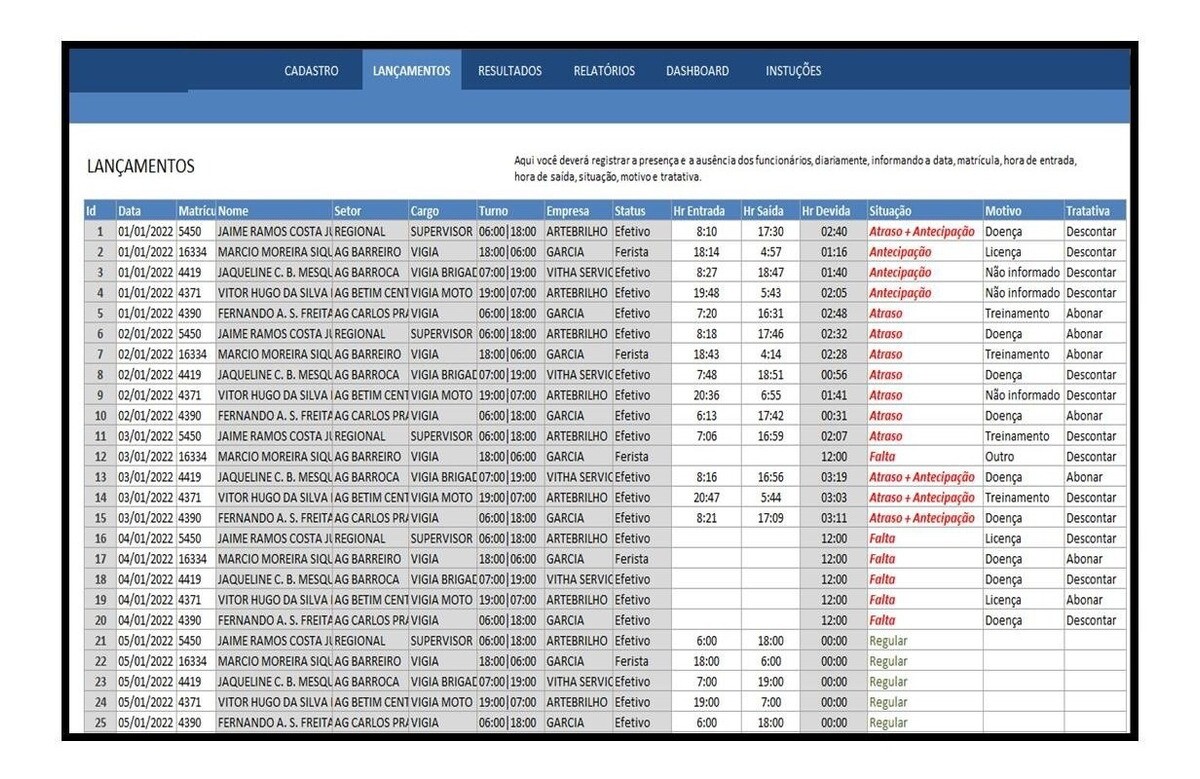Select the empty Motivo cell in row 25

point(1021,723)
